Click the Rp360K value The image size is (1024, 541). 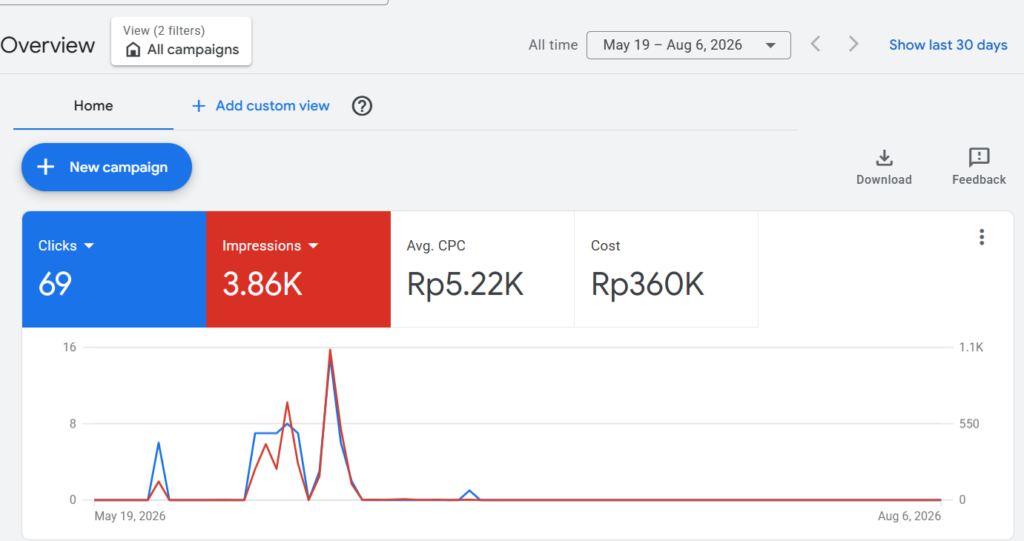pos(647,285)
